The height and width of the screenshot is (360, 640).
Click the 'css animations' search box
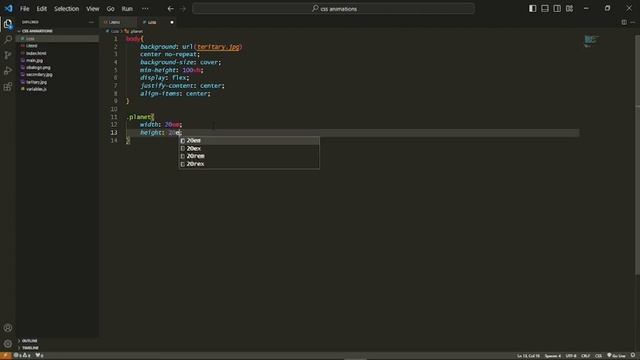(x=333, y=9)
